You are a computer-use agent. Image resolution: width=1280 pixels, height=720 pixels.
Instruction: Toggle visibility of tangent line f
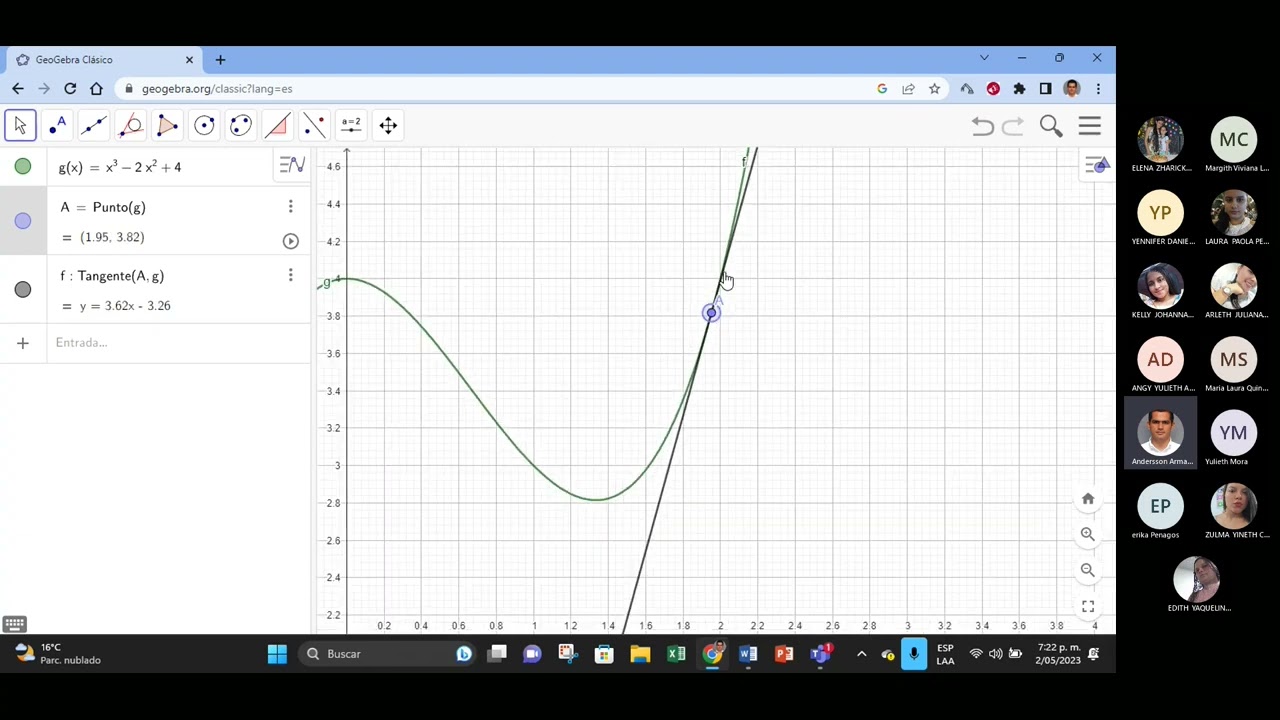(23, 289)
